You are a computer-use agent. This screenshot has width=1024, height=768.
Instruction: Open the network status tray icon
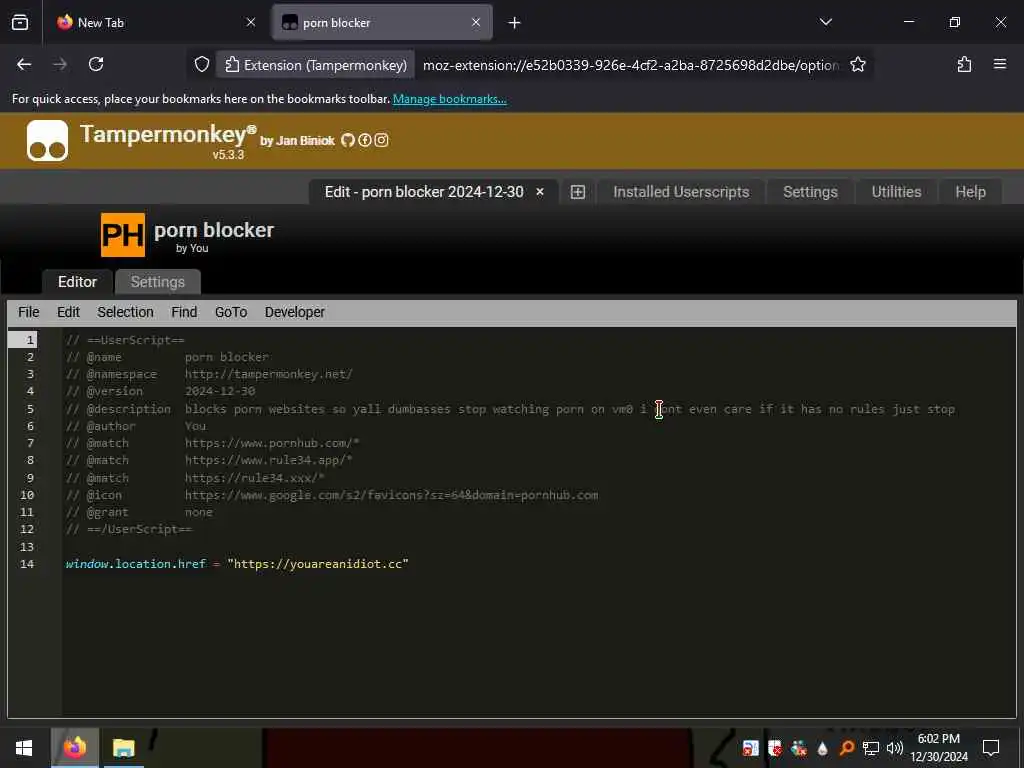coord(870,748)
